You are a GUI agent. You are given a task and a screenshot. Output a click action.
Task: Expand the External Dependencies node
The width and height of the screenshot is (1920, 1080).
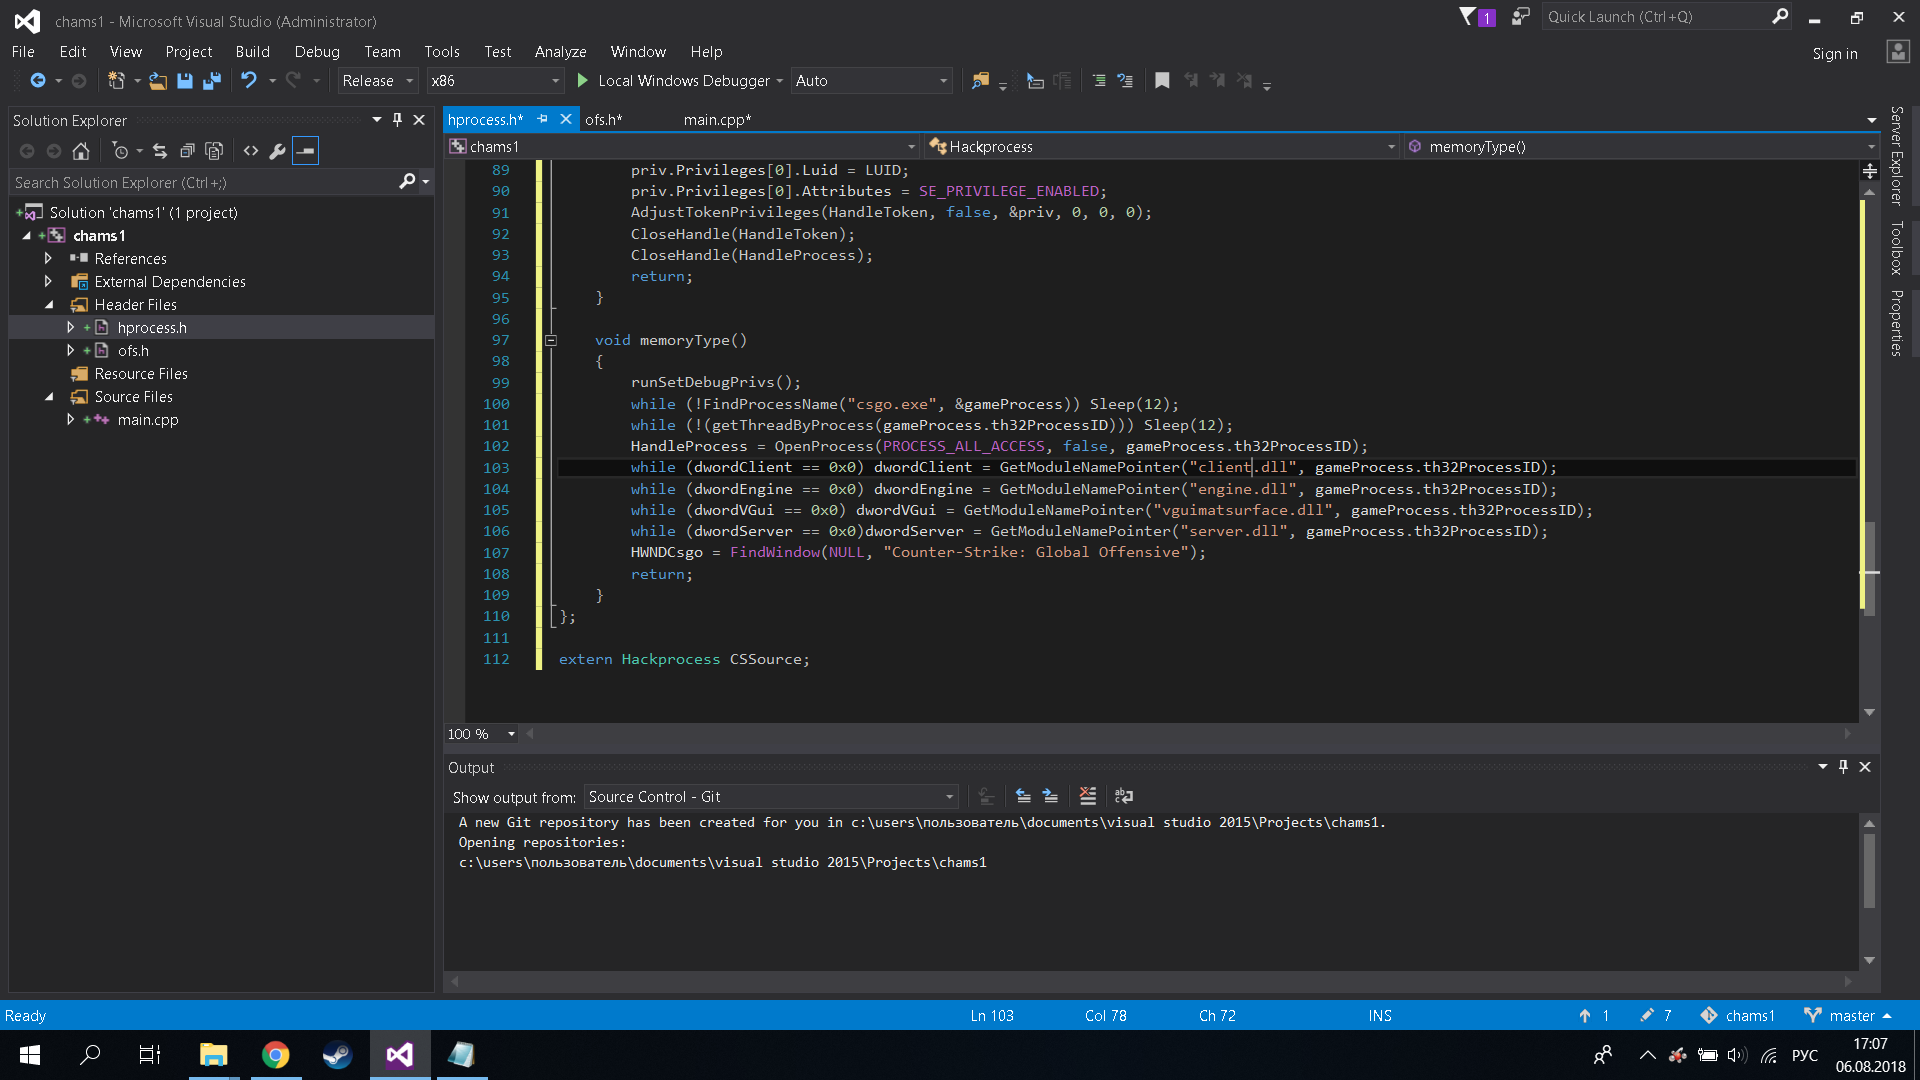(x=48, y=281)
